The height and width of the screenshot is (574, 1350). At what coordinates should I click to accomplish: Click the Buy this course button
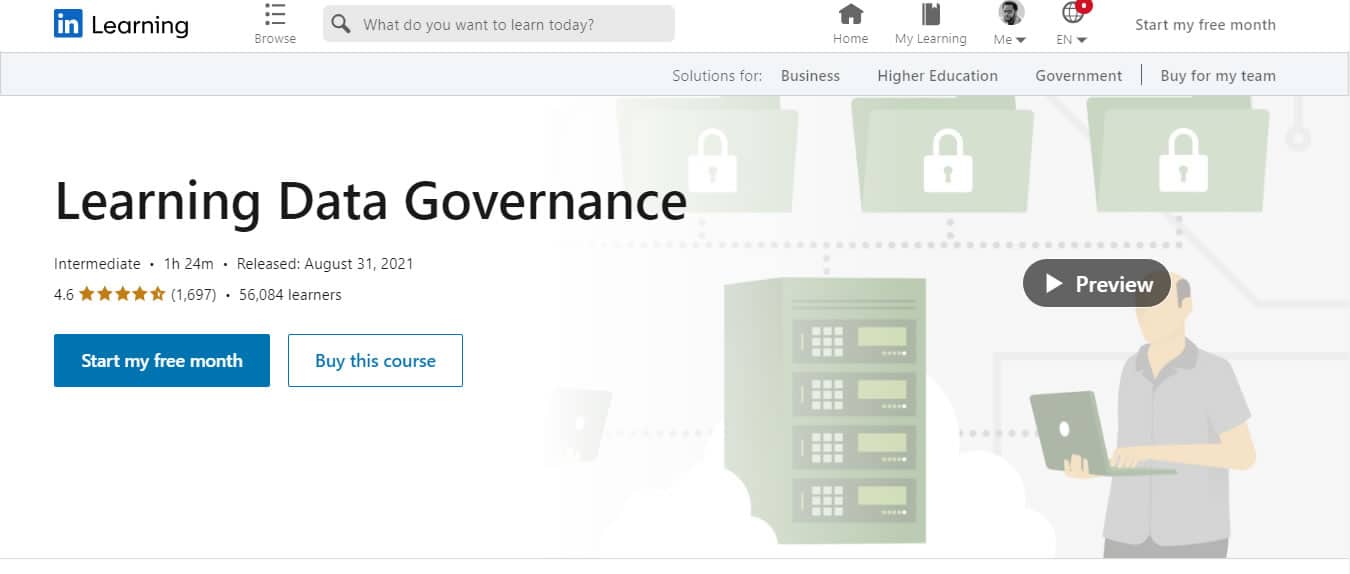(375, 361)
